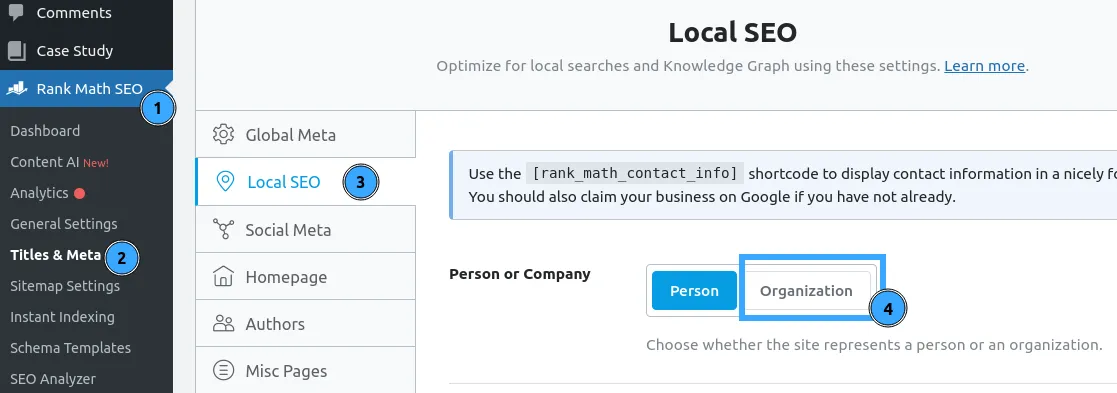1117x393 pixels.
Task: Click the Global Meta gear icon
Action: 224,134
